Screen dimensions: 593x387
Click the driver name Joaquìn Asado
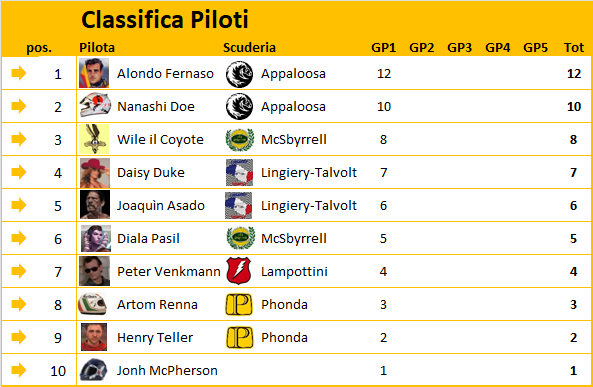pos(161,205)
